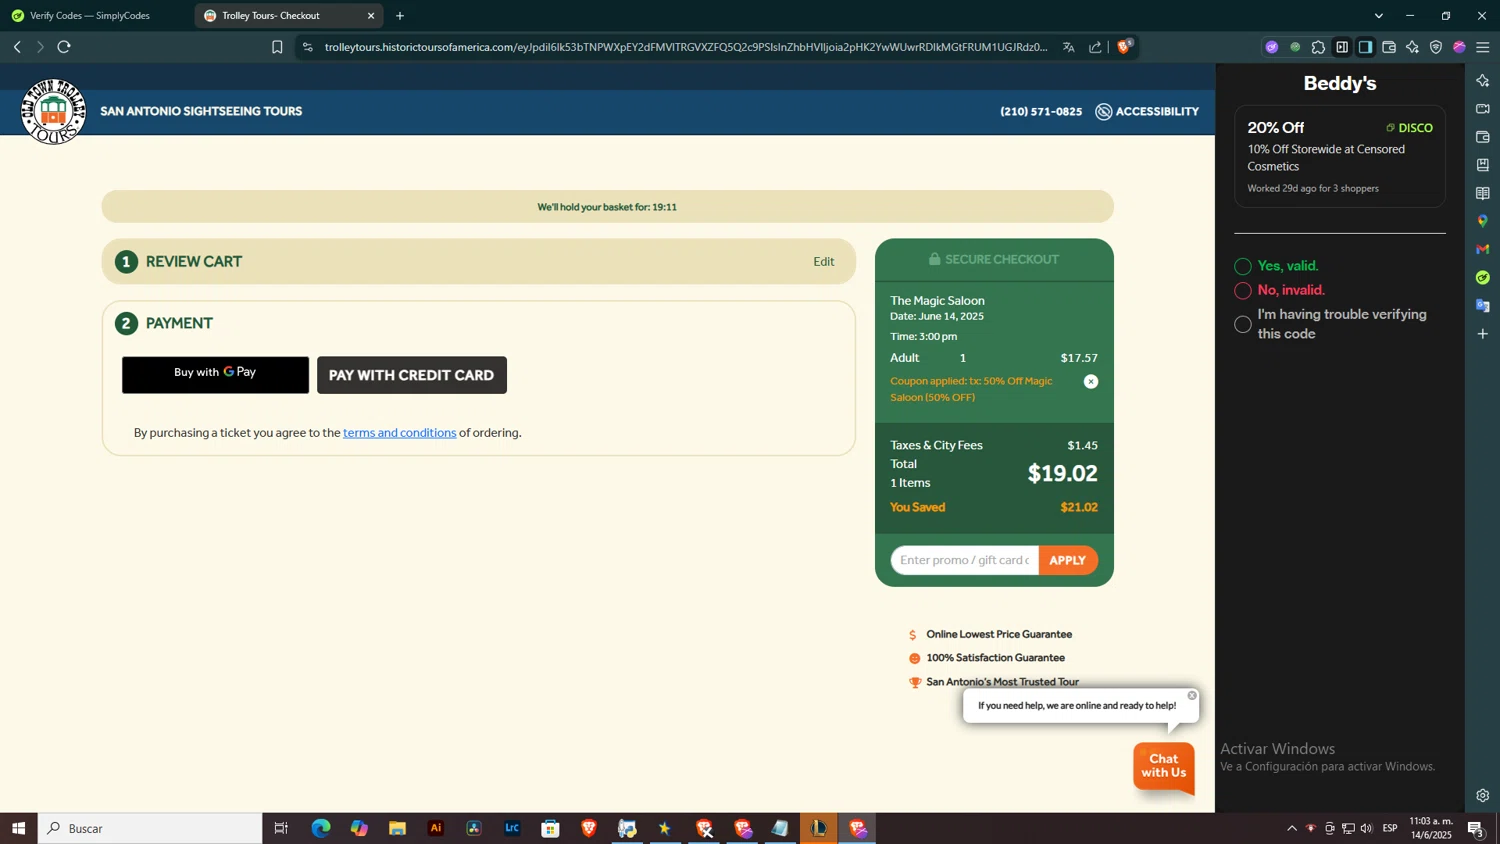Viewport: 1500px width, 844px height.
Task: Select 'I'm having trouble verifying this code'
Action: pos(1243,324)
